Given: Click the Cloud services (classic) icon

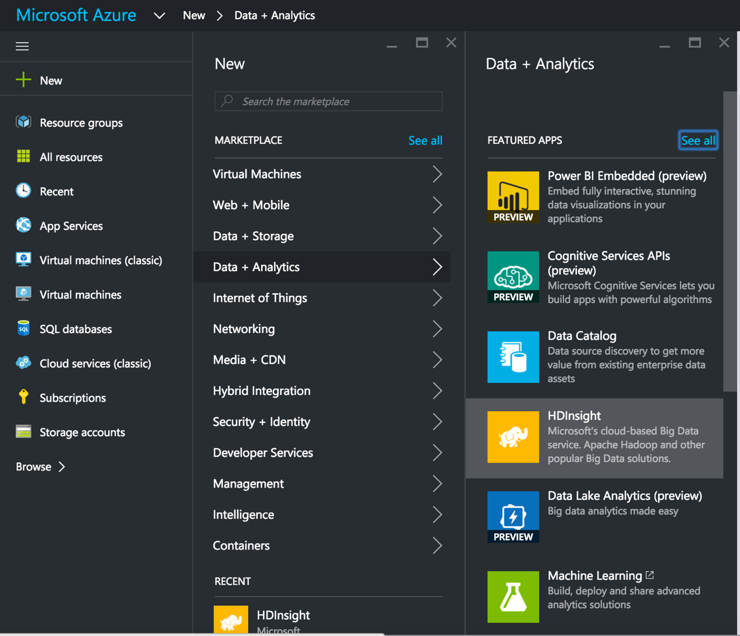Looking at the screenshot, I should tap(23, 363).
